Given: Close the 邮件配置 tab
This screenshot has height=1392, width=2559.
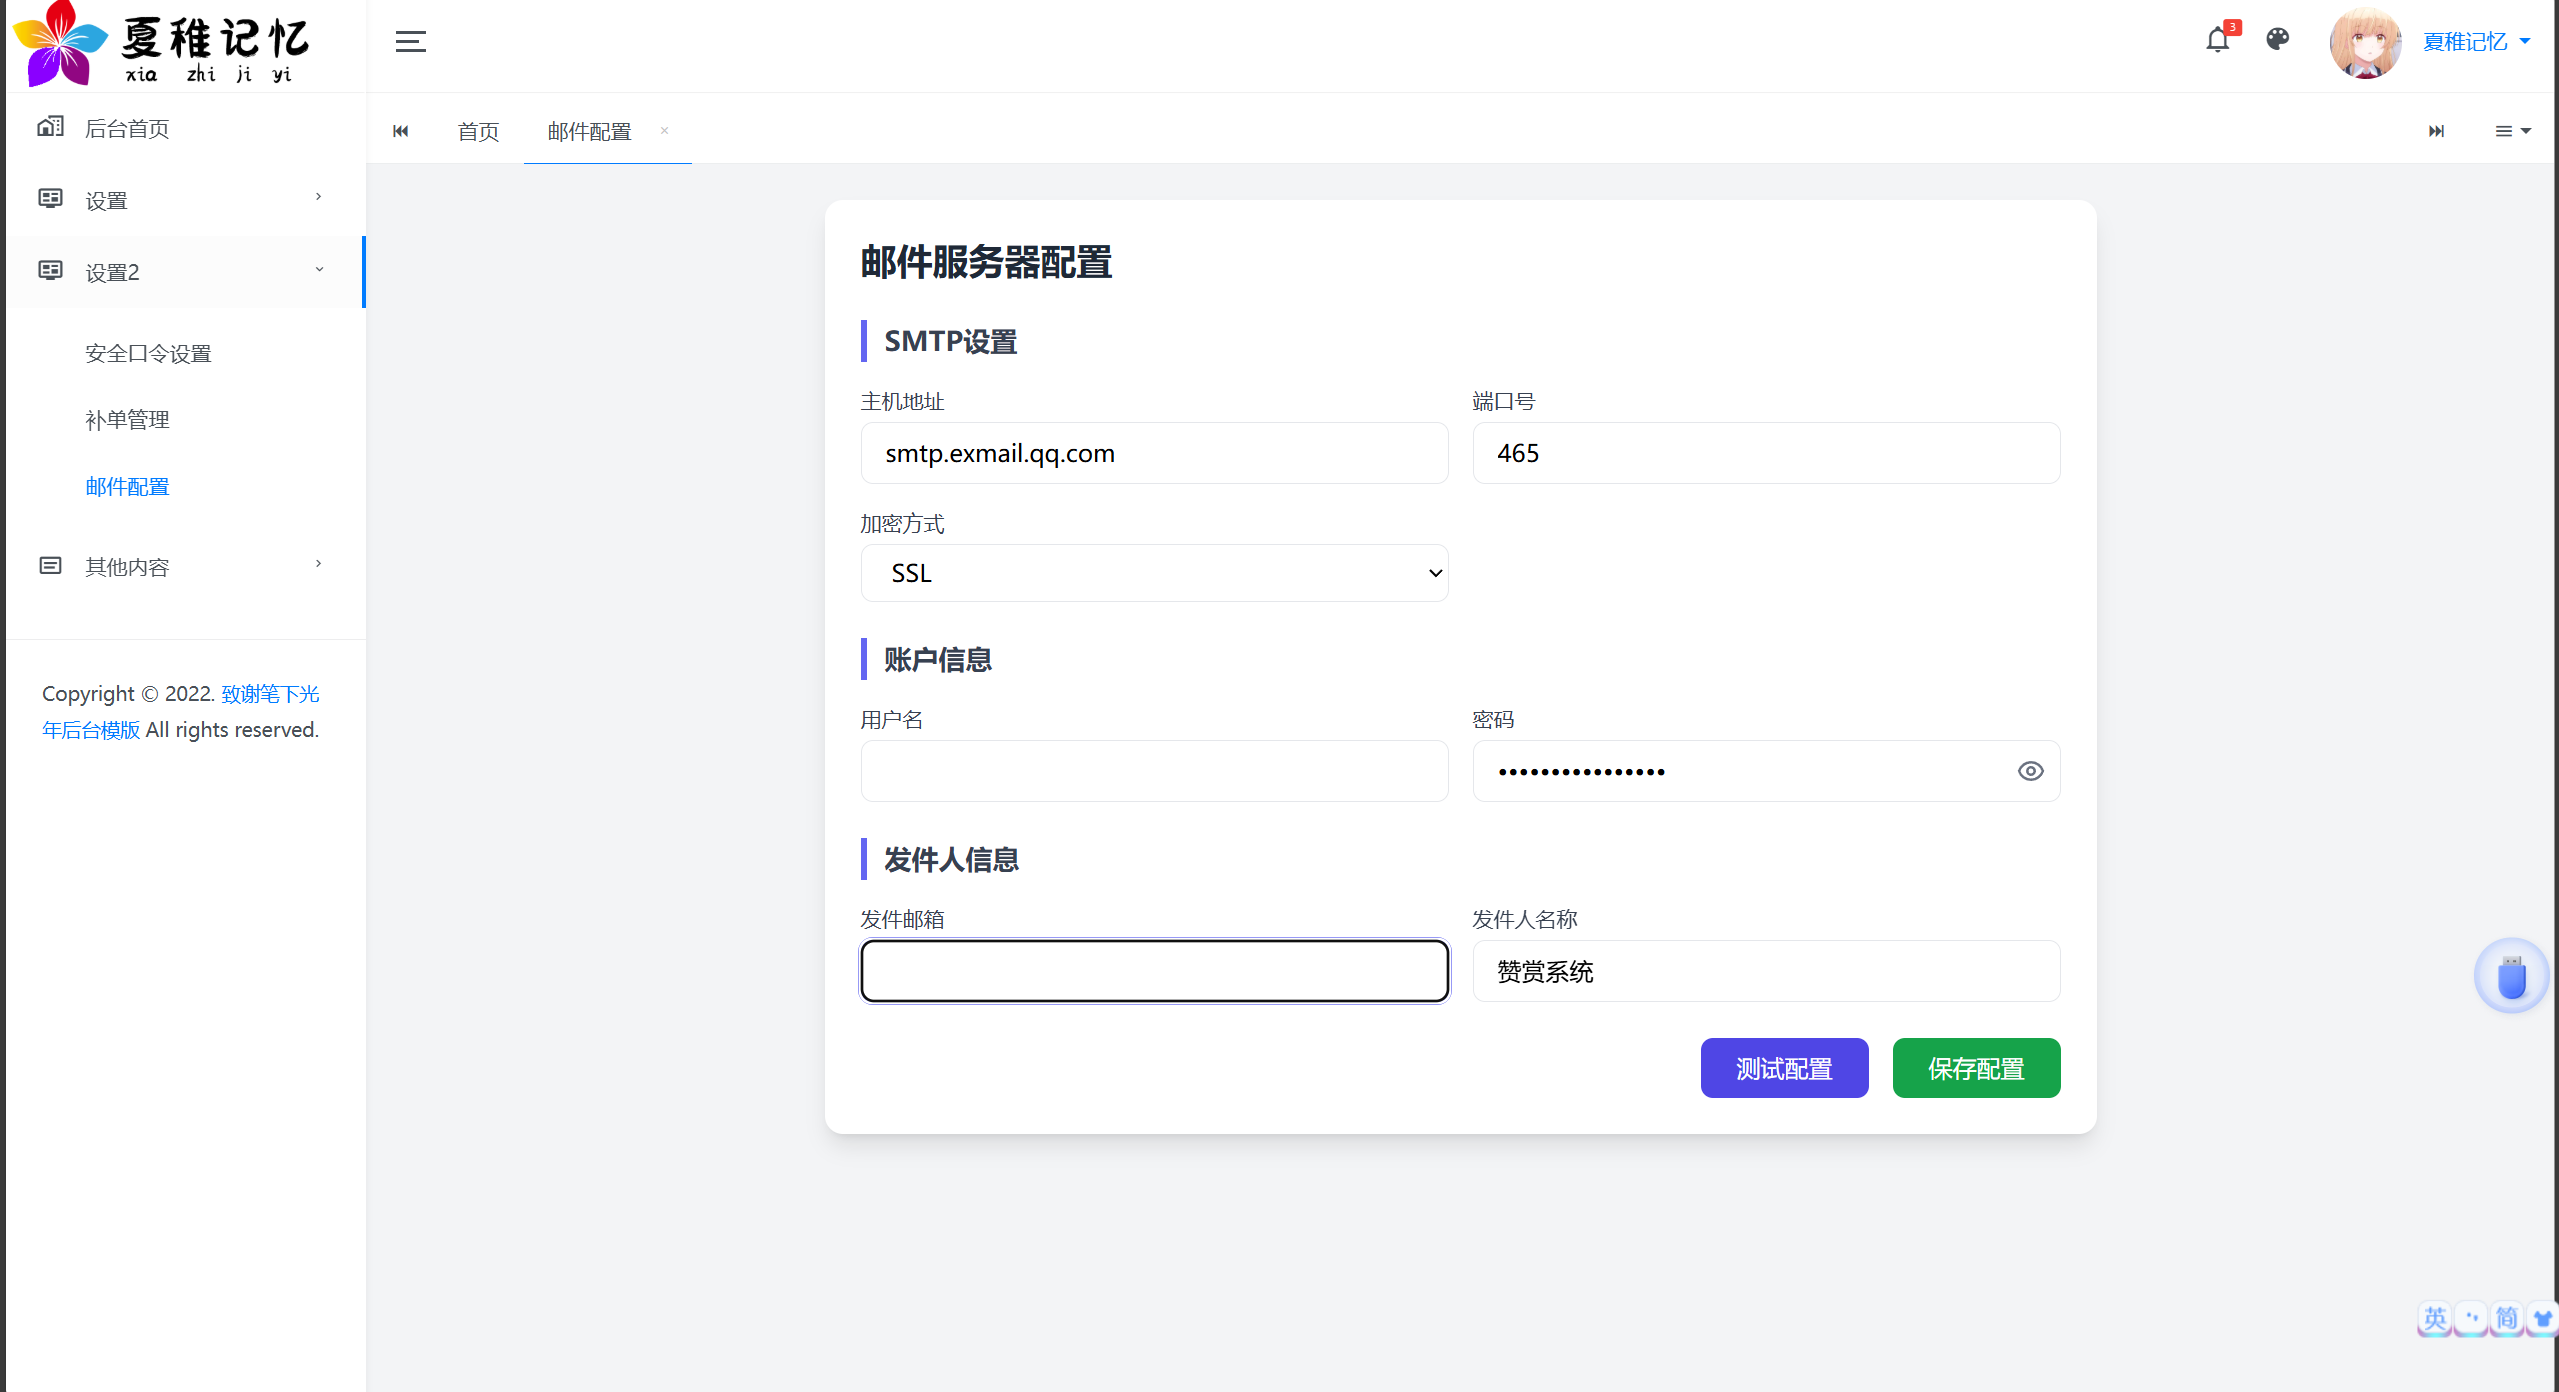Looking at the screenshot, I should click(664, 131).
